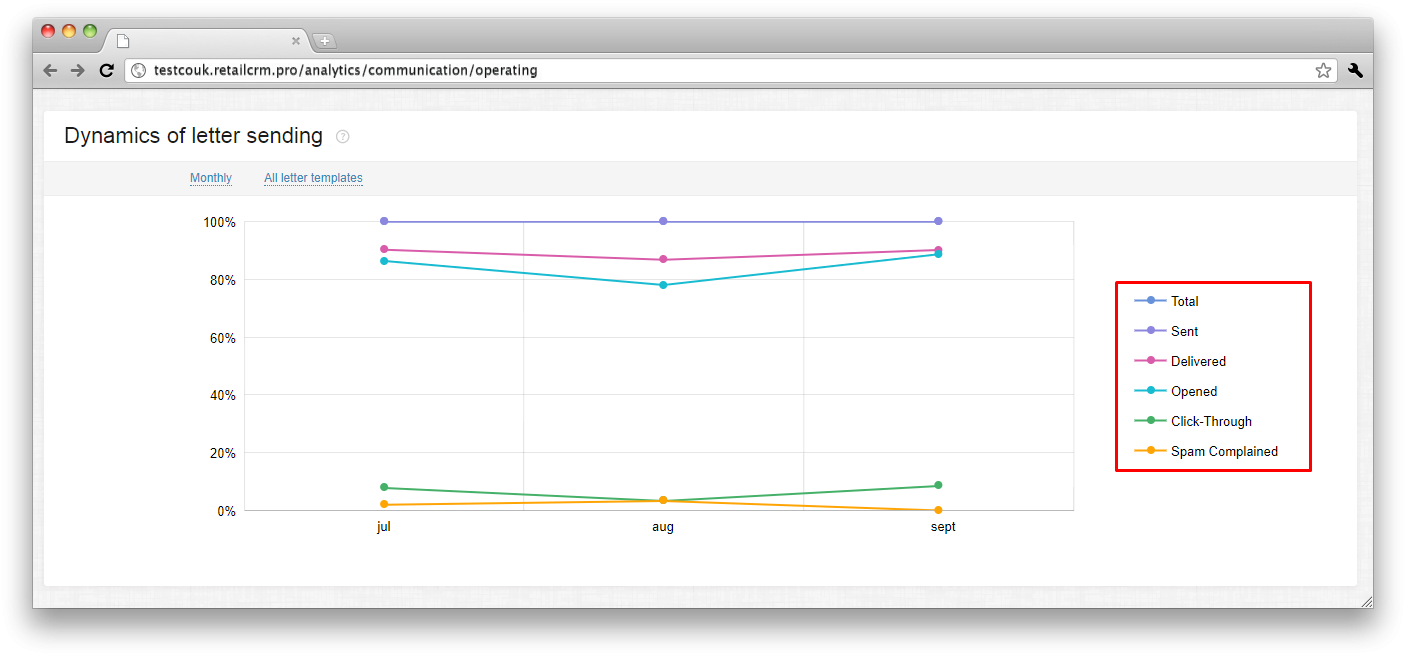Screen dimensions: 1406x656
Task: Click the Spam Complained point for jul
Action: [x=384, y=505]
